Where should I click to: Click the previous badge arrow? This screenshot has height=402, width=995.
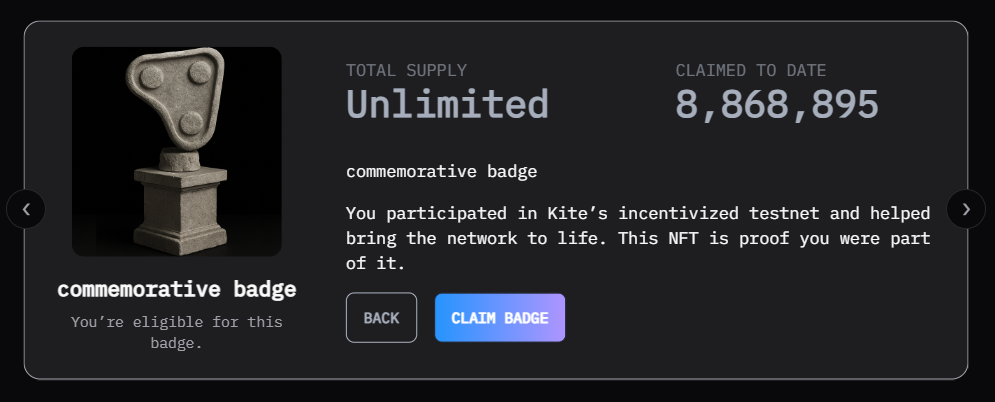click(x=26, y=209)
